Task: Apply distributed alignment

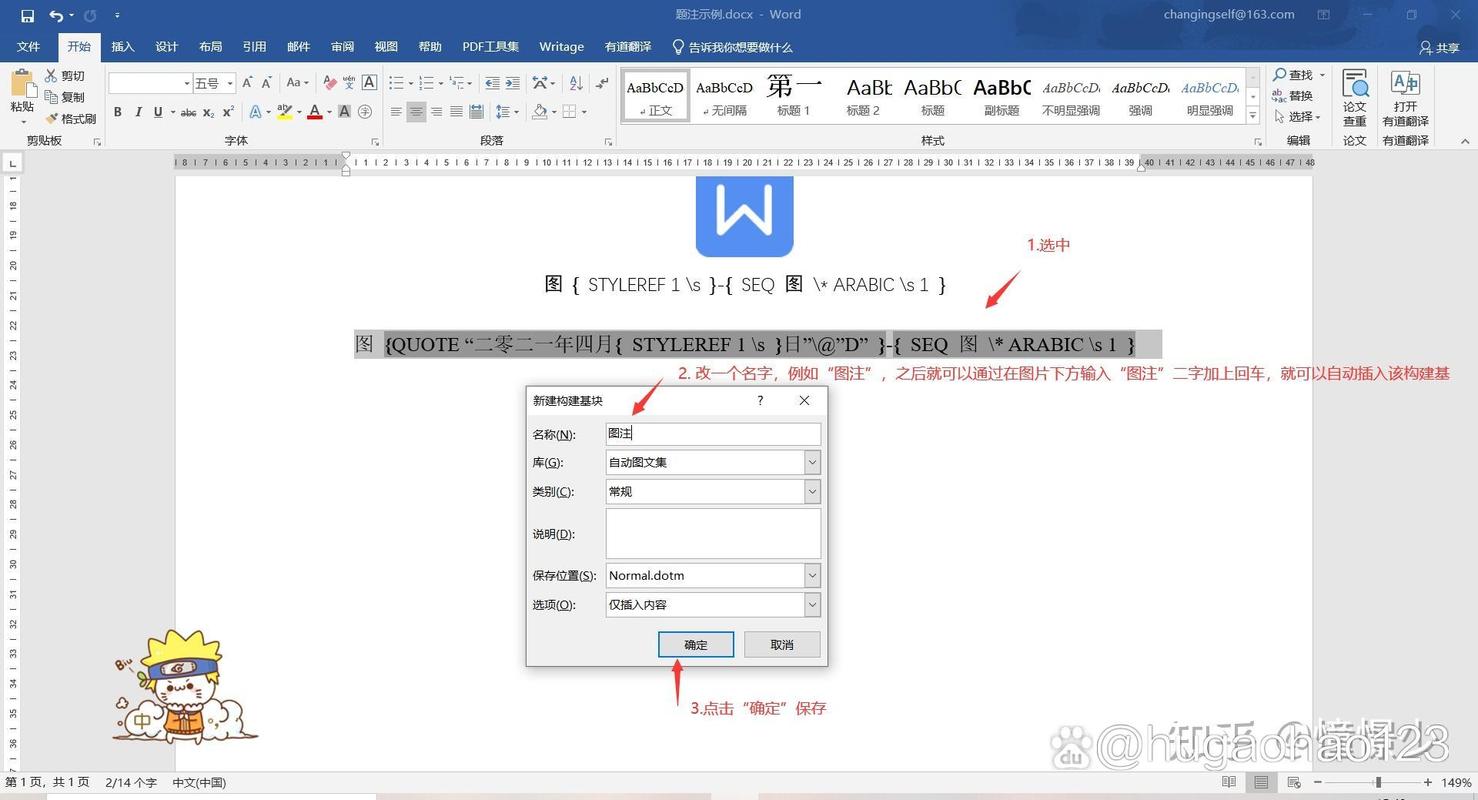Action: point(477,112)
